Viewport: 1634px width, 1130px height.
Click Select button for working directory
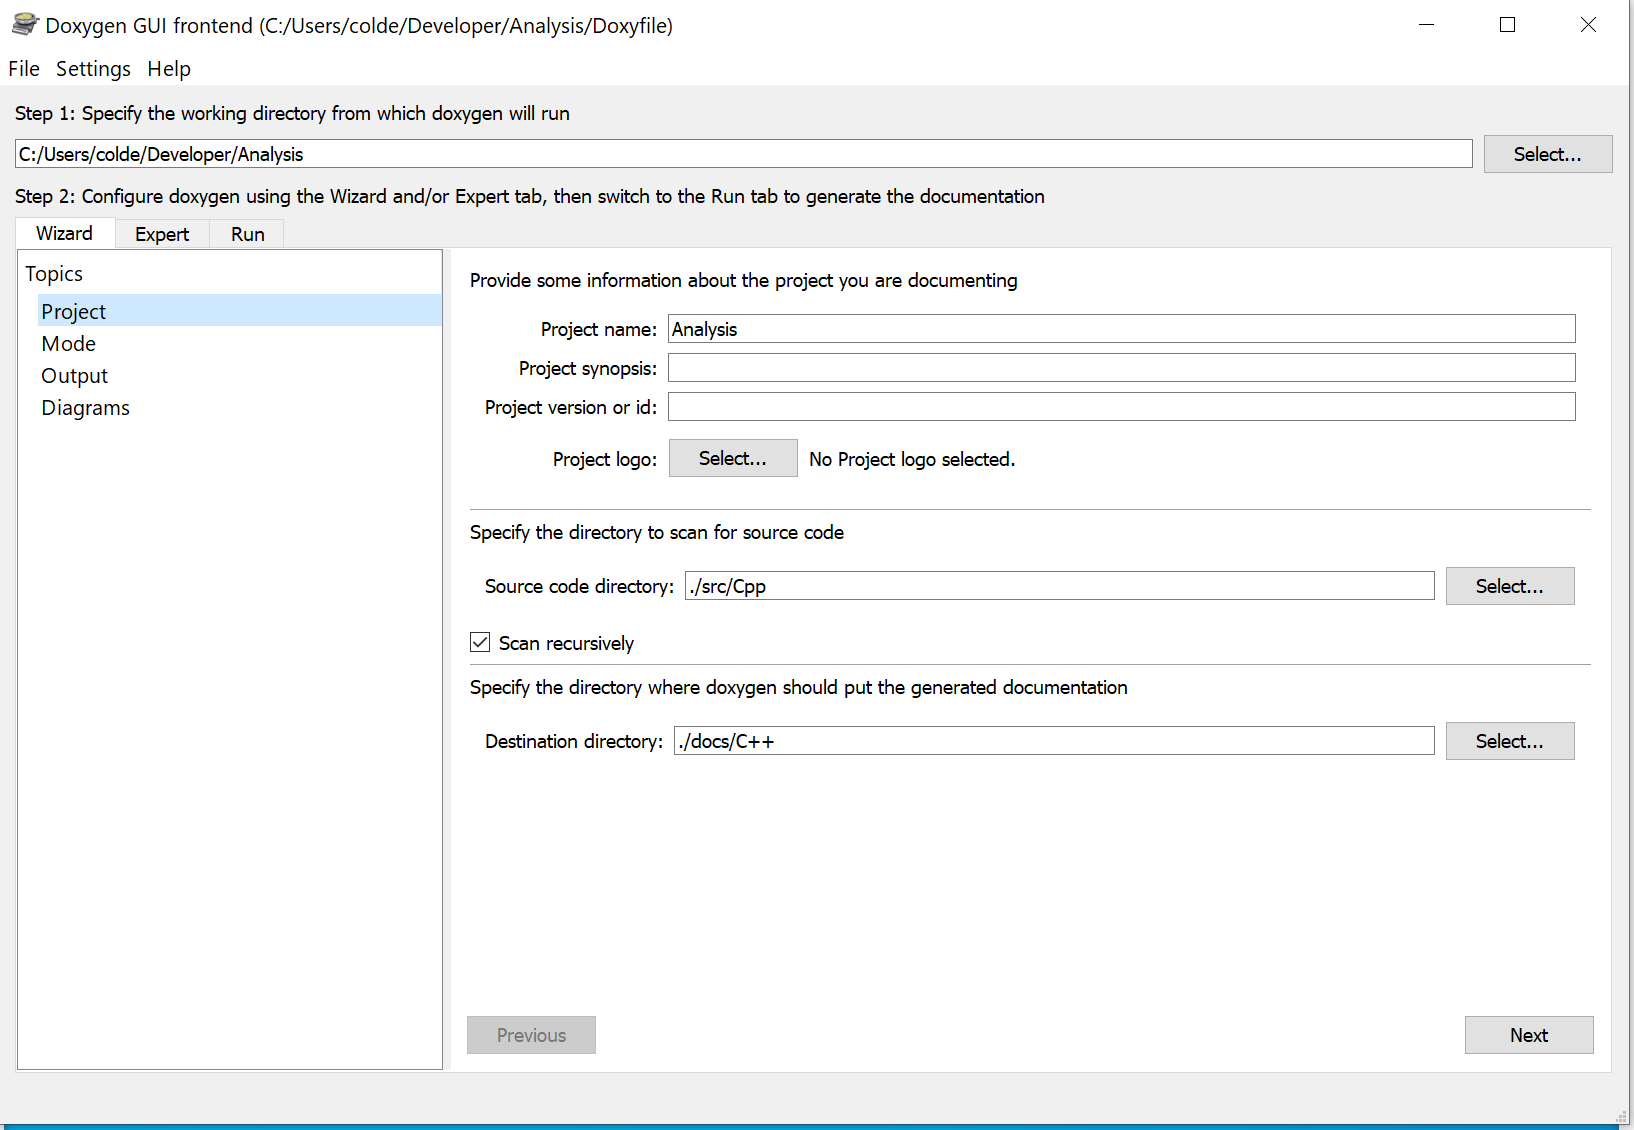tap(1548, 154)
